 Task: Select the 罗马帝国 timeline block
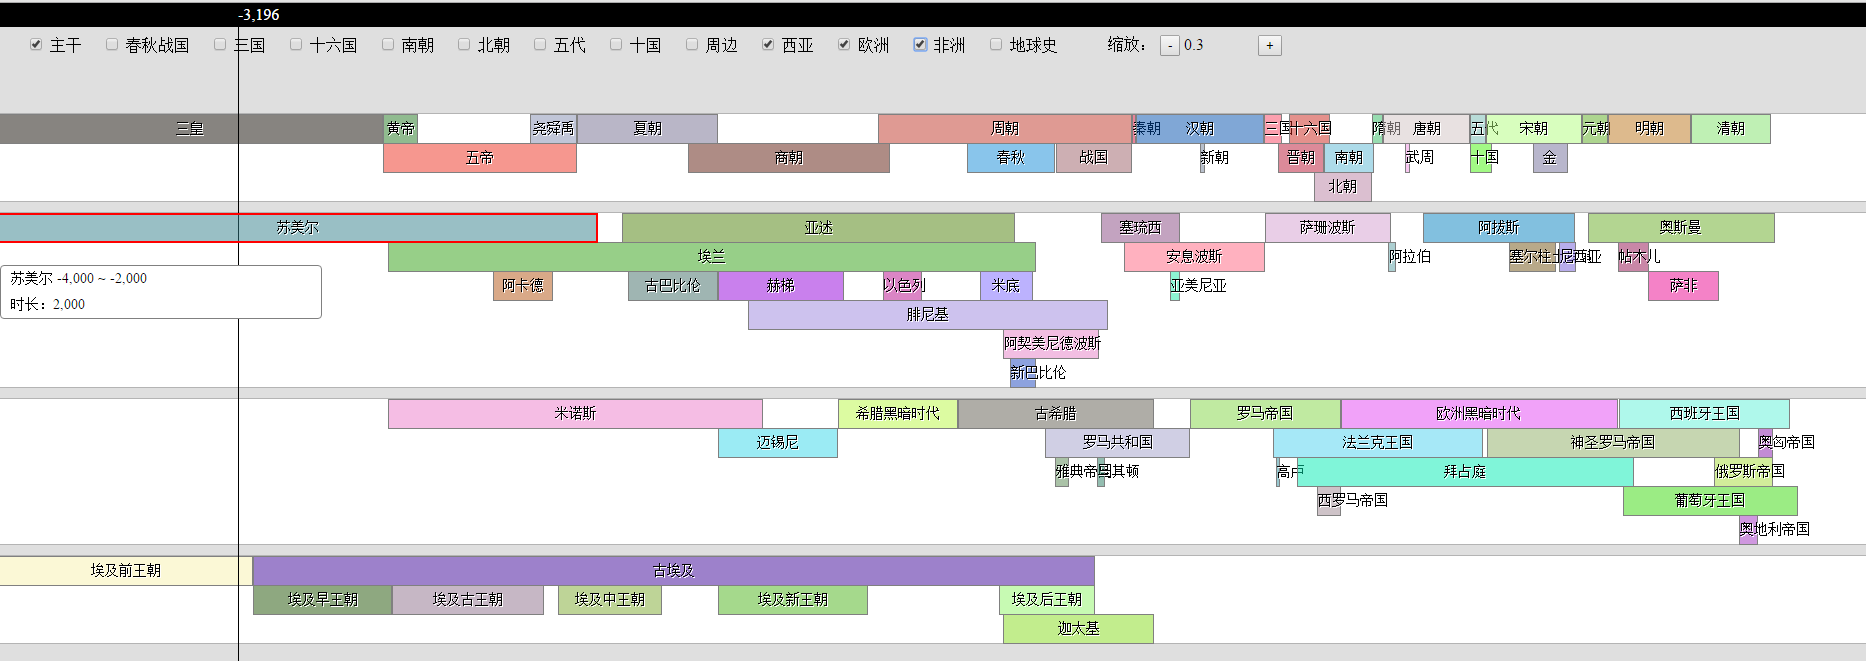1264,414
